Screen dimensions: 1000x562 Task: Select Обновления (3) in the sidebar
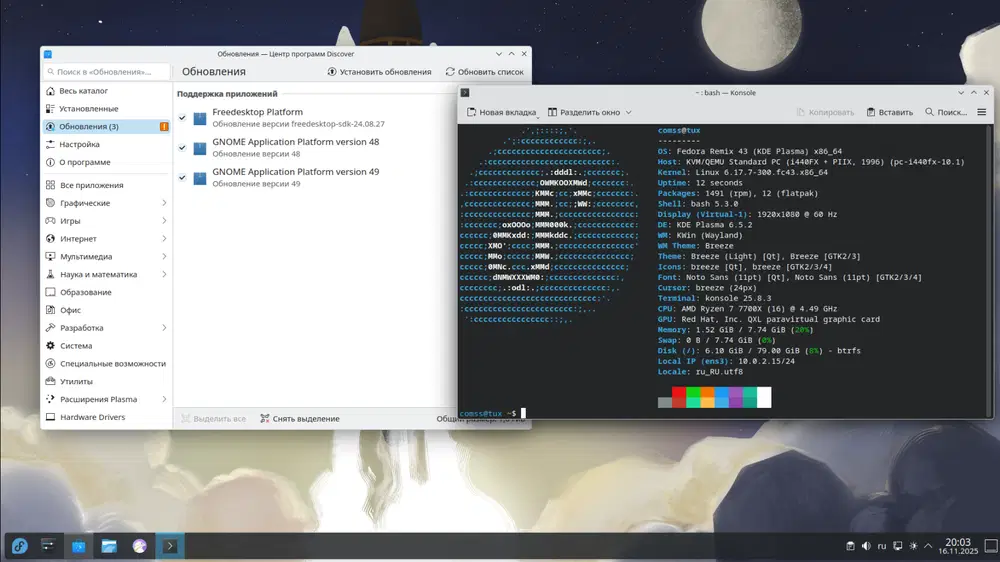coord(107,126)
